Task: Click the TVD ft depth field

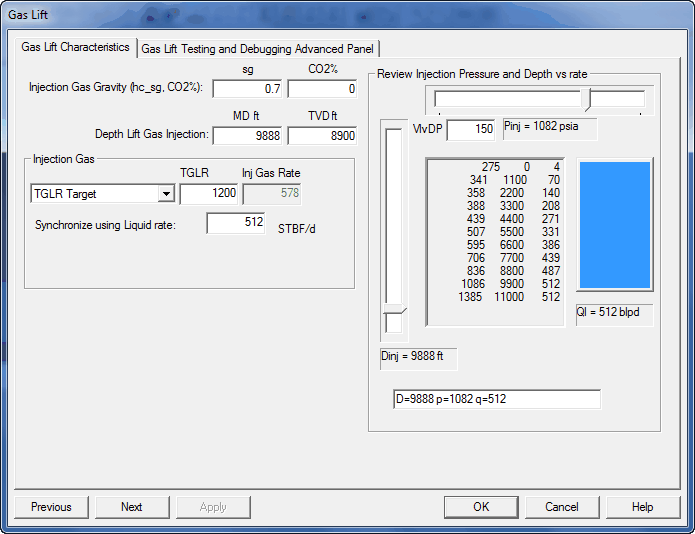Action: 321,136
